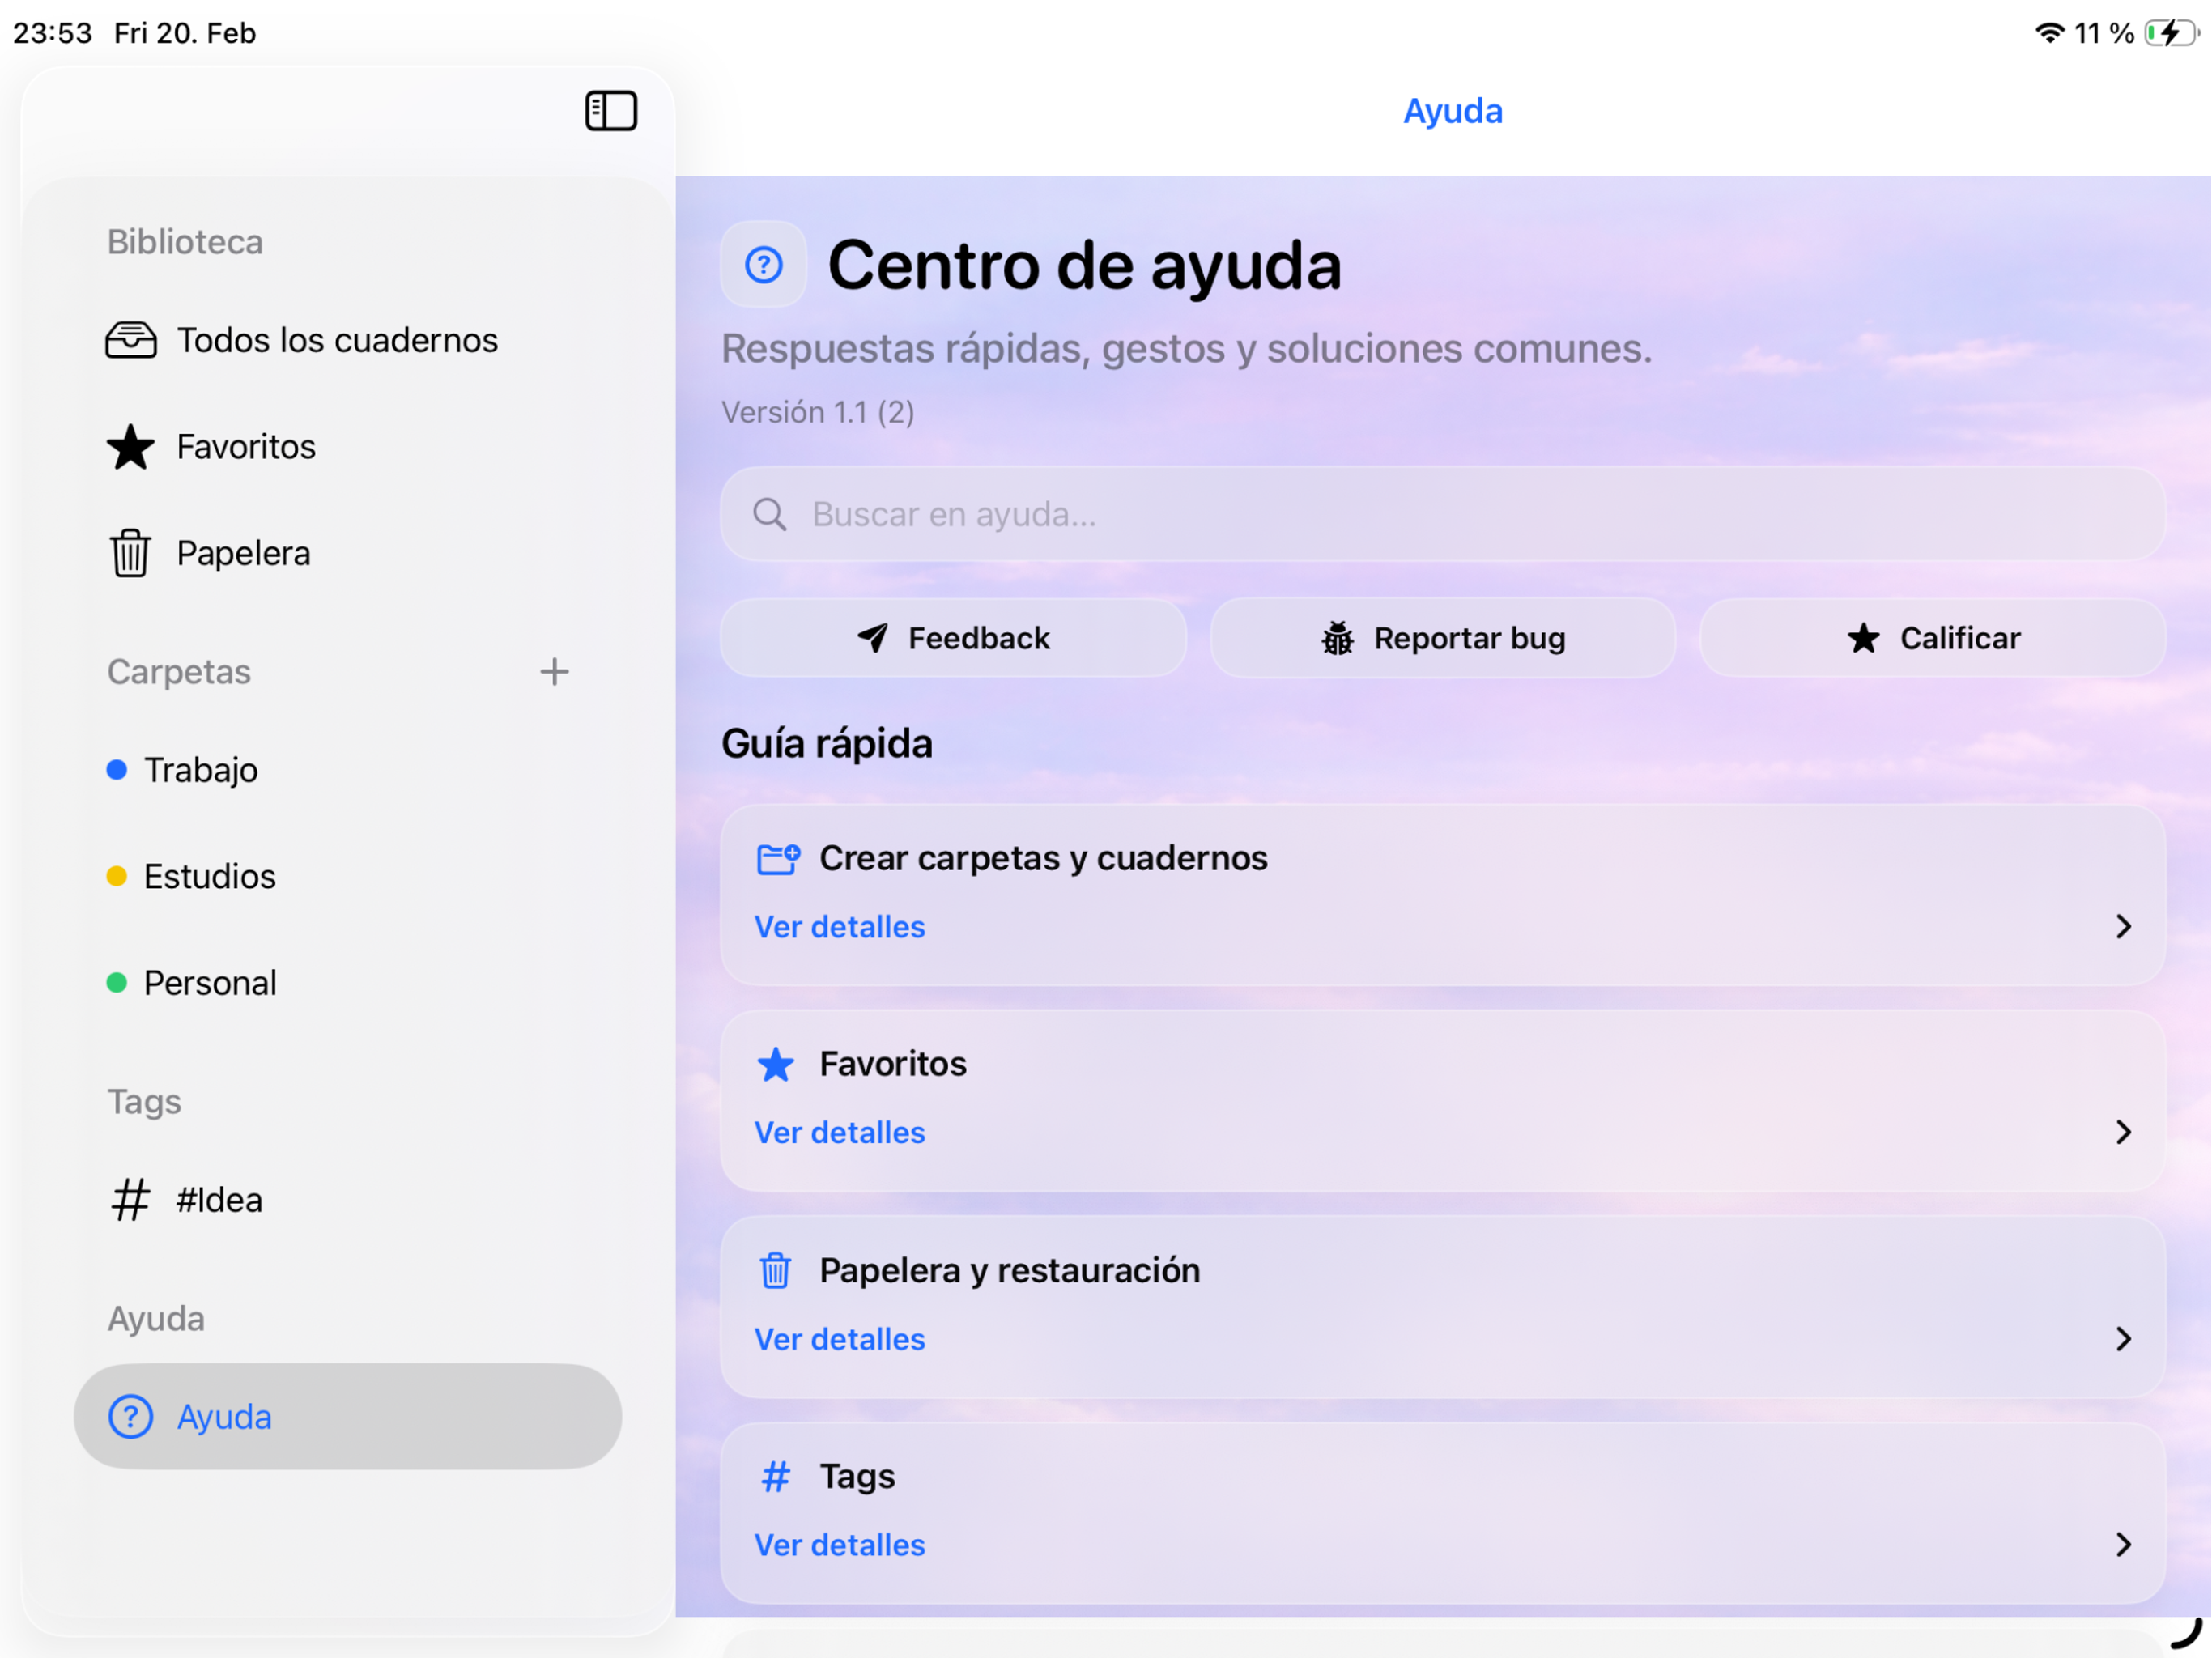The image size is (2212, 1658).
Task: Click the Ayuda title in the header
Action: click(1453, 111)
